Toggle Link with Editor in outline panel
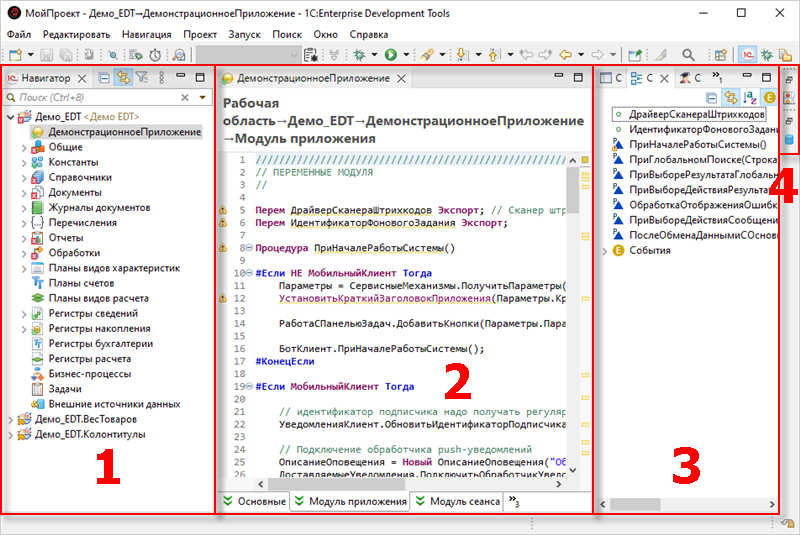 [x=732, y=97]
